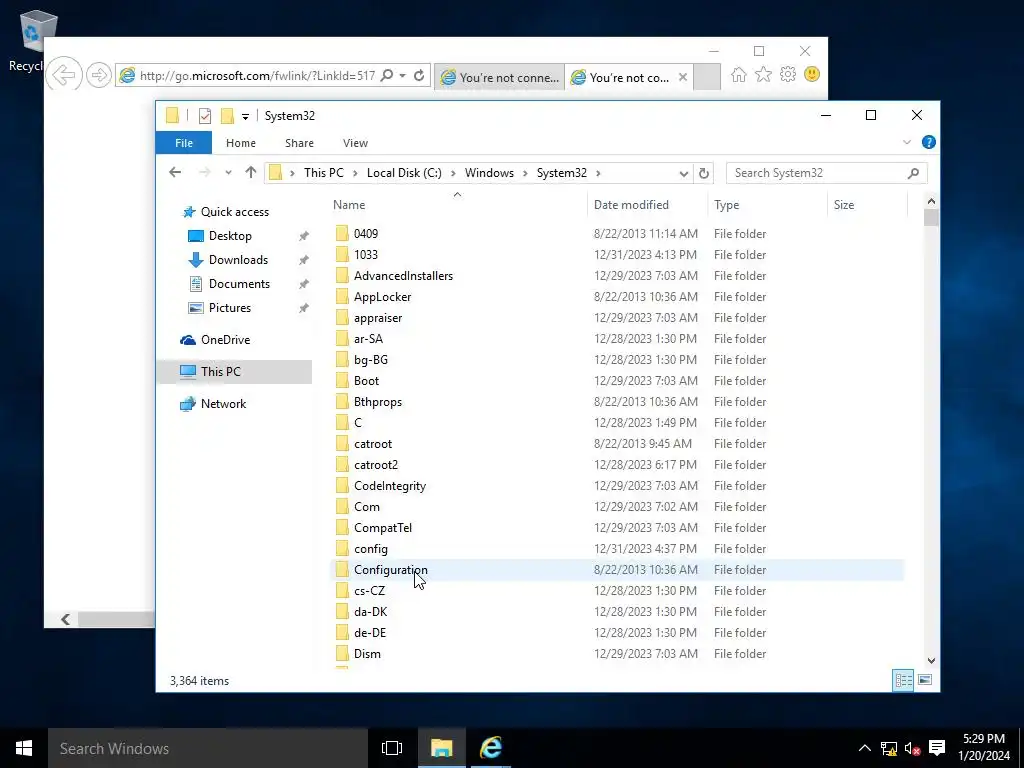
Task: Click 'Local Disk (C:)' in the breadcrumb
Action: 404,173
